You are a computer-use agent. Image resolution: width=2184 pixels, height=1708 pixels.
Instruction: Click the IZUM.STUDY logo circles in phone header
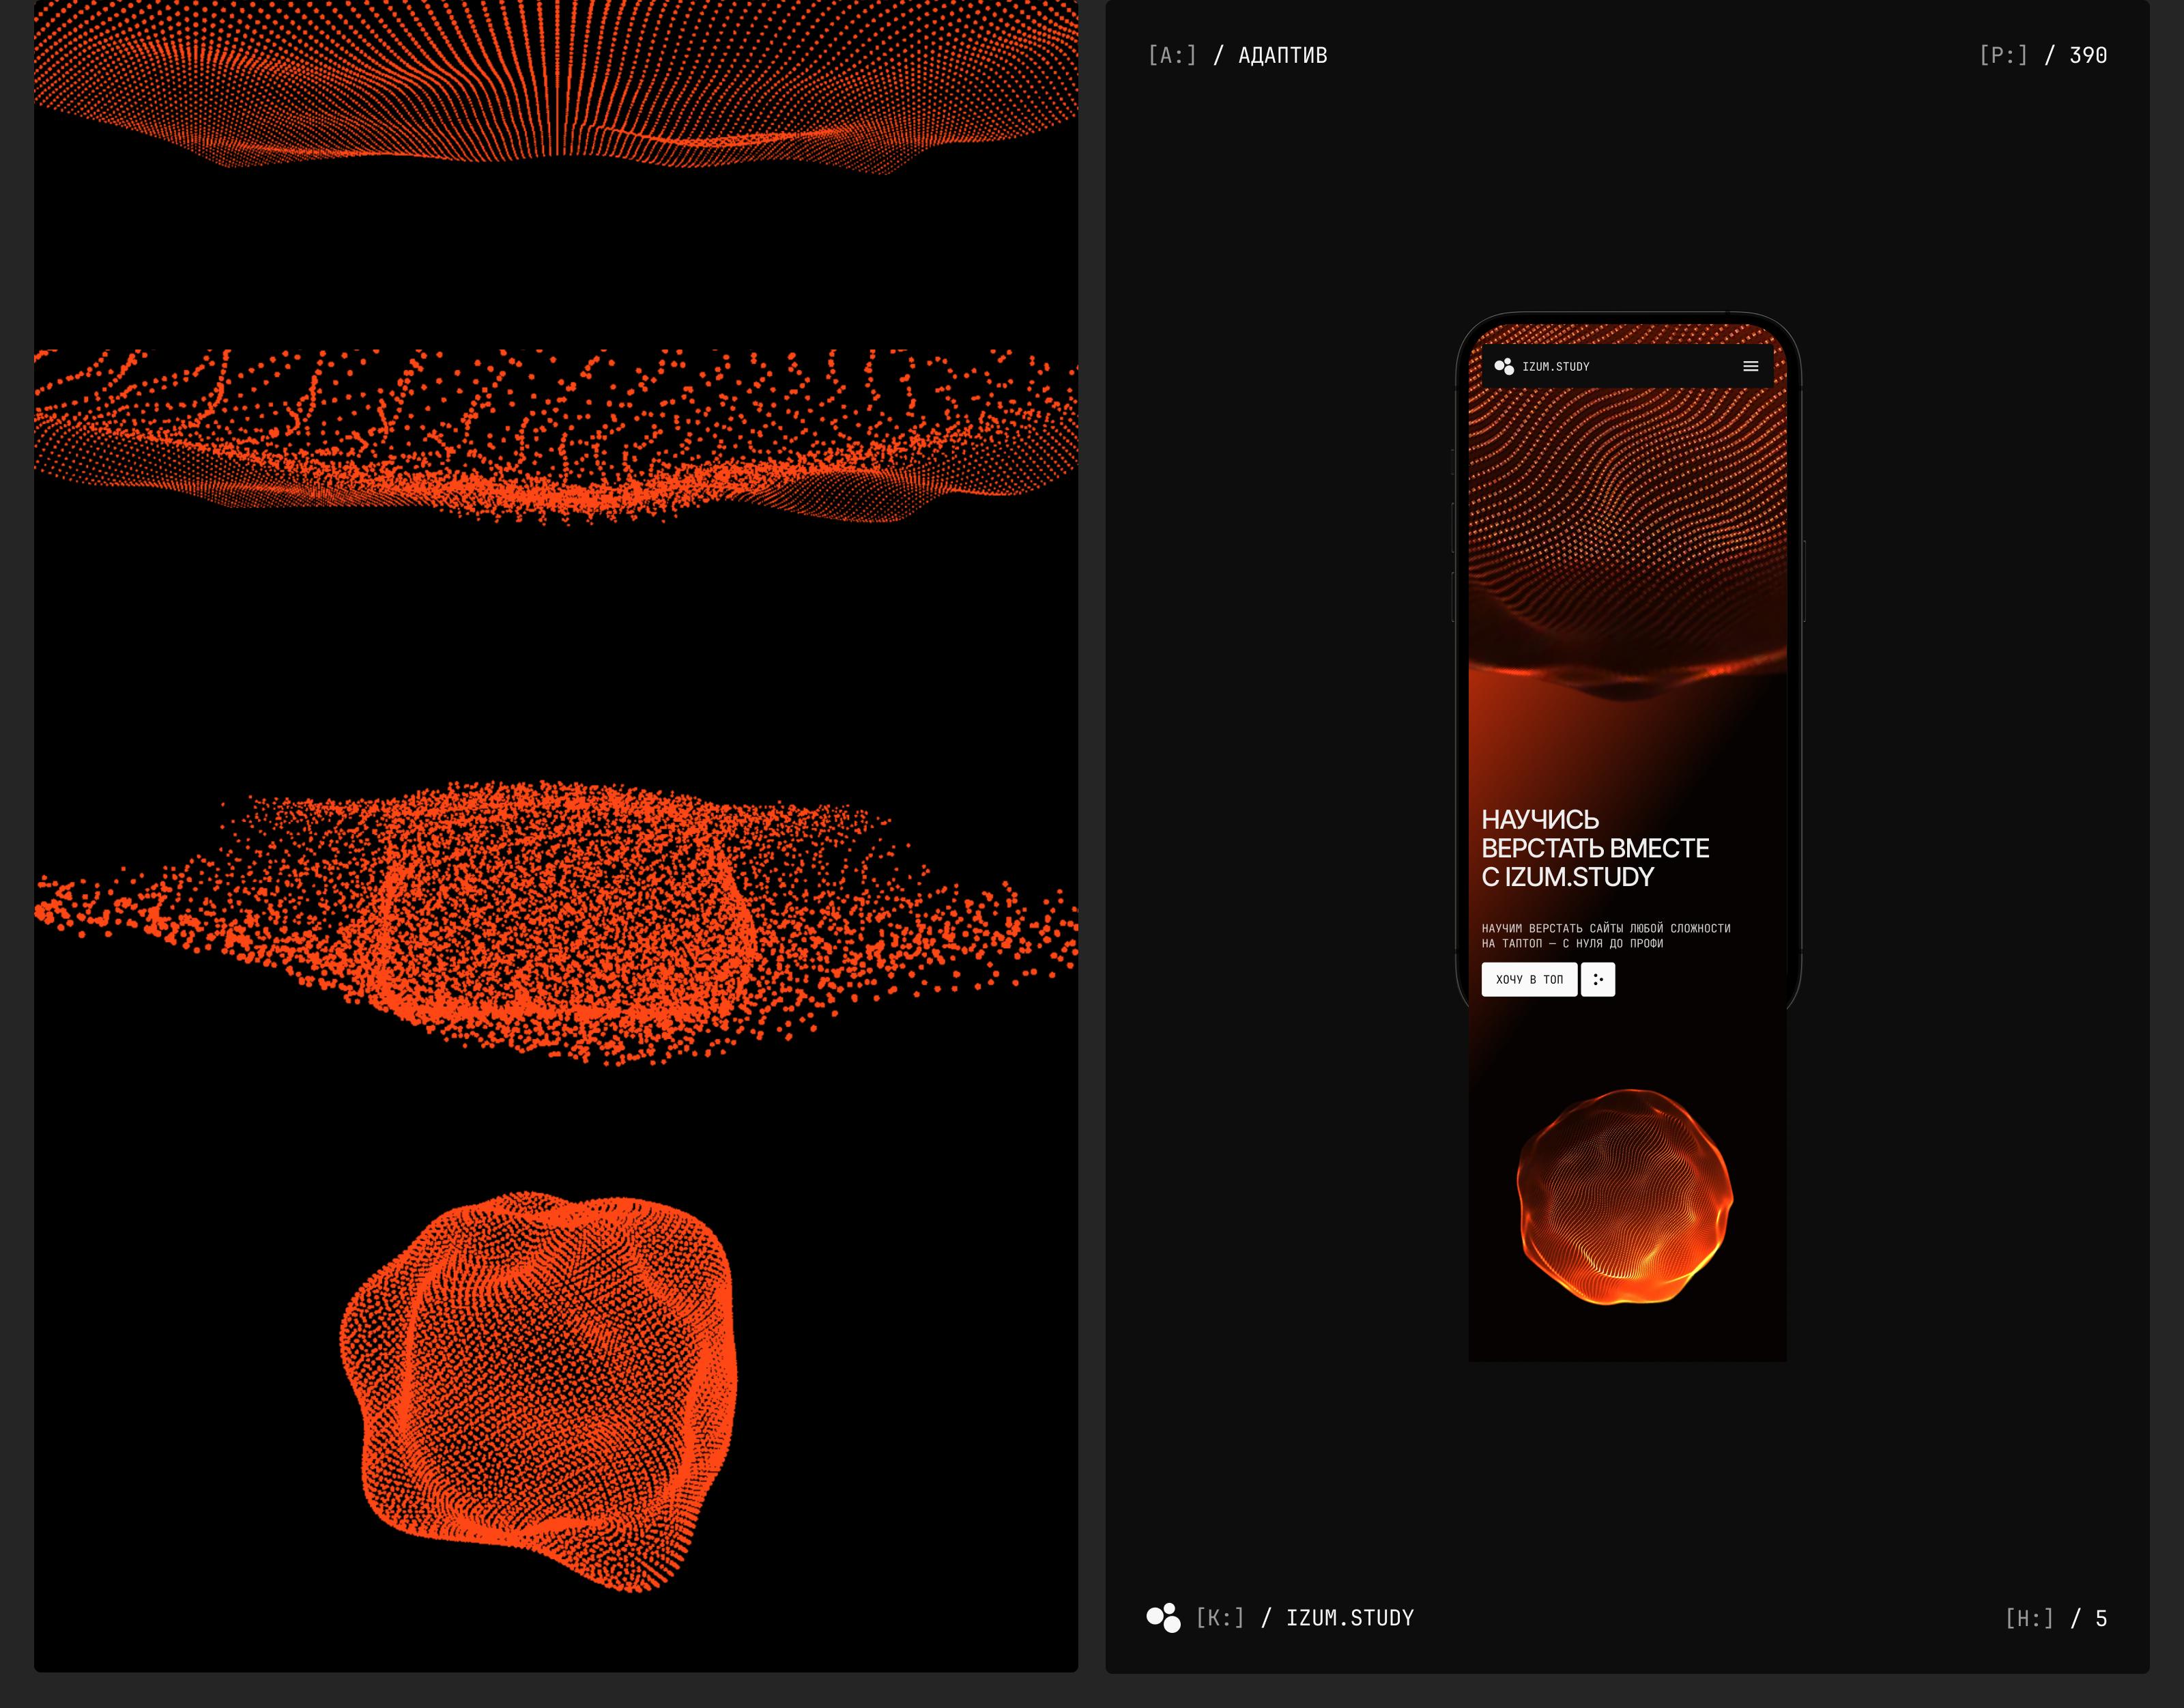coord(1503,366)
